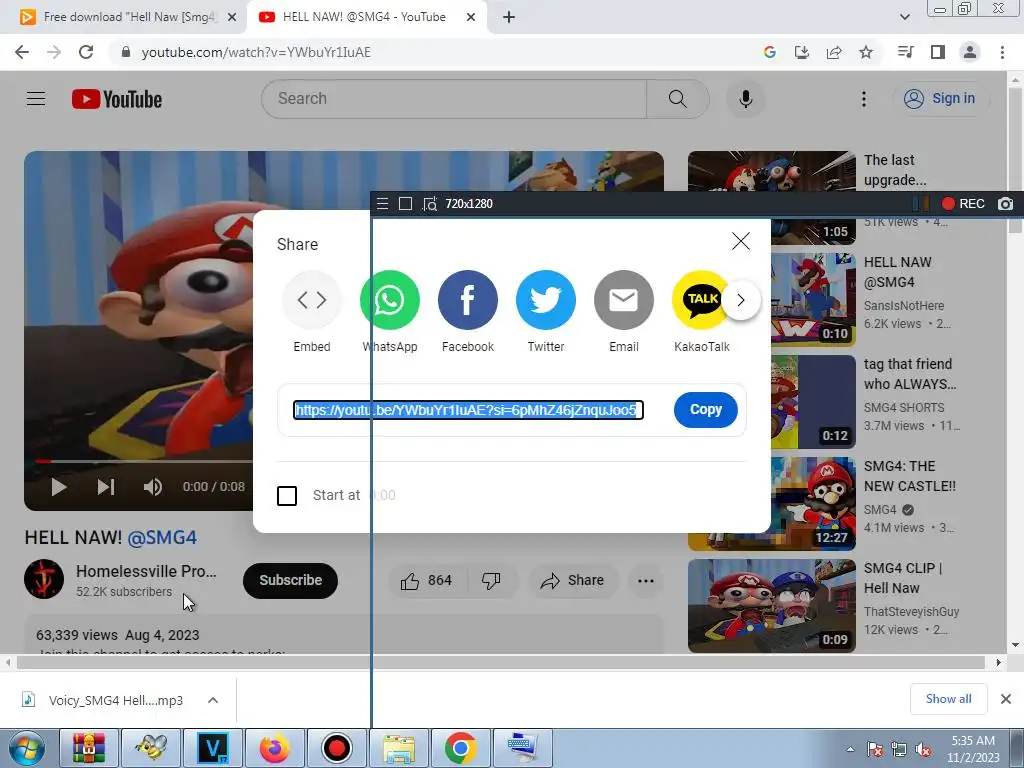Like the video with 864 likes
The height and width of the screenshot is (768, 1024).
click(x=426, y=581)
